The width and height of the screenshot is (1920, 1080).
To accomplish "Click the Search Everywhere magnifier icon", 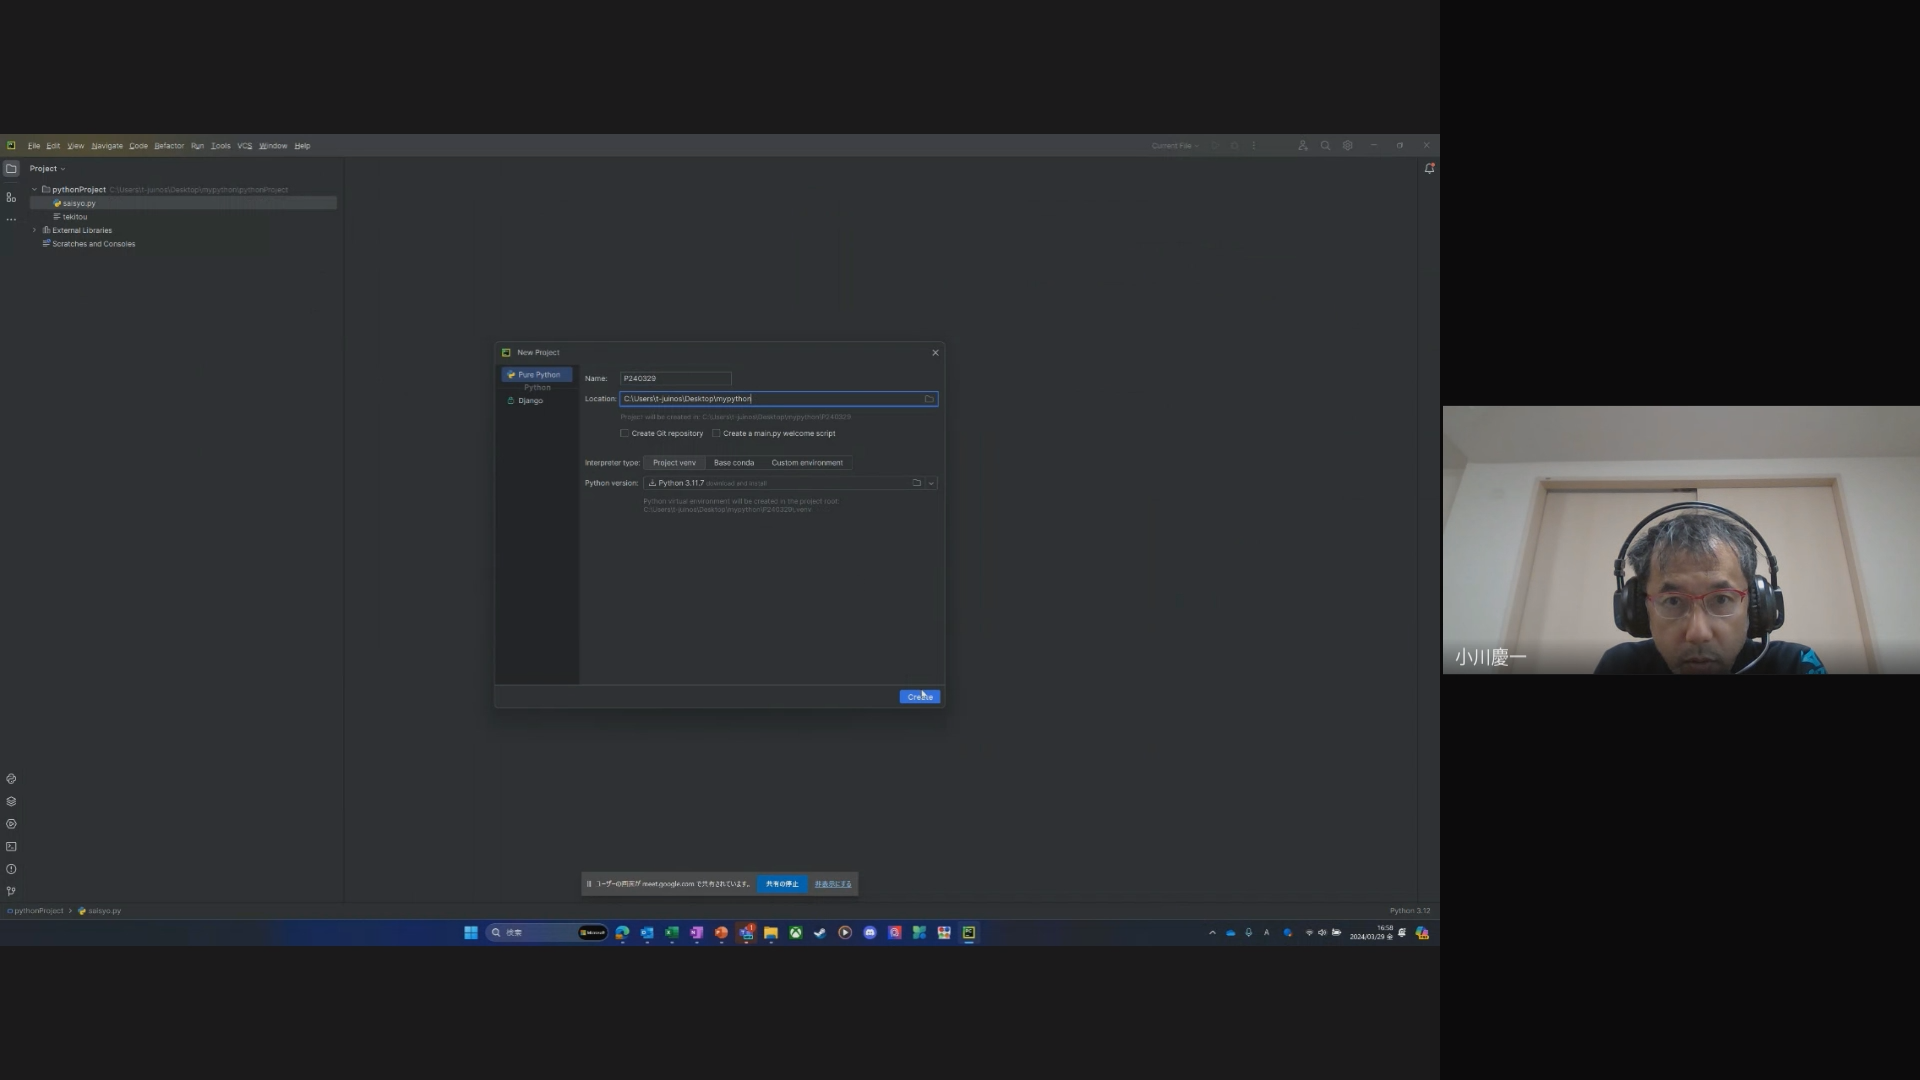I will click(1325, 146).
